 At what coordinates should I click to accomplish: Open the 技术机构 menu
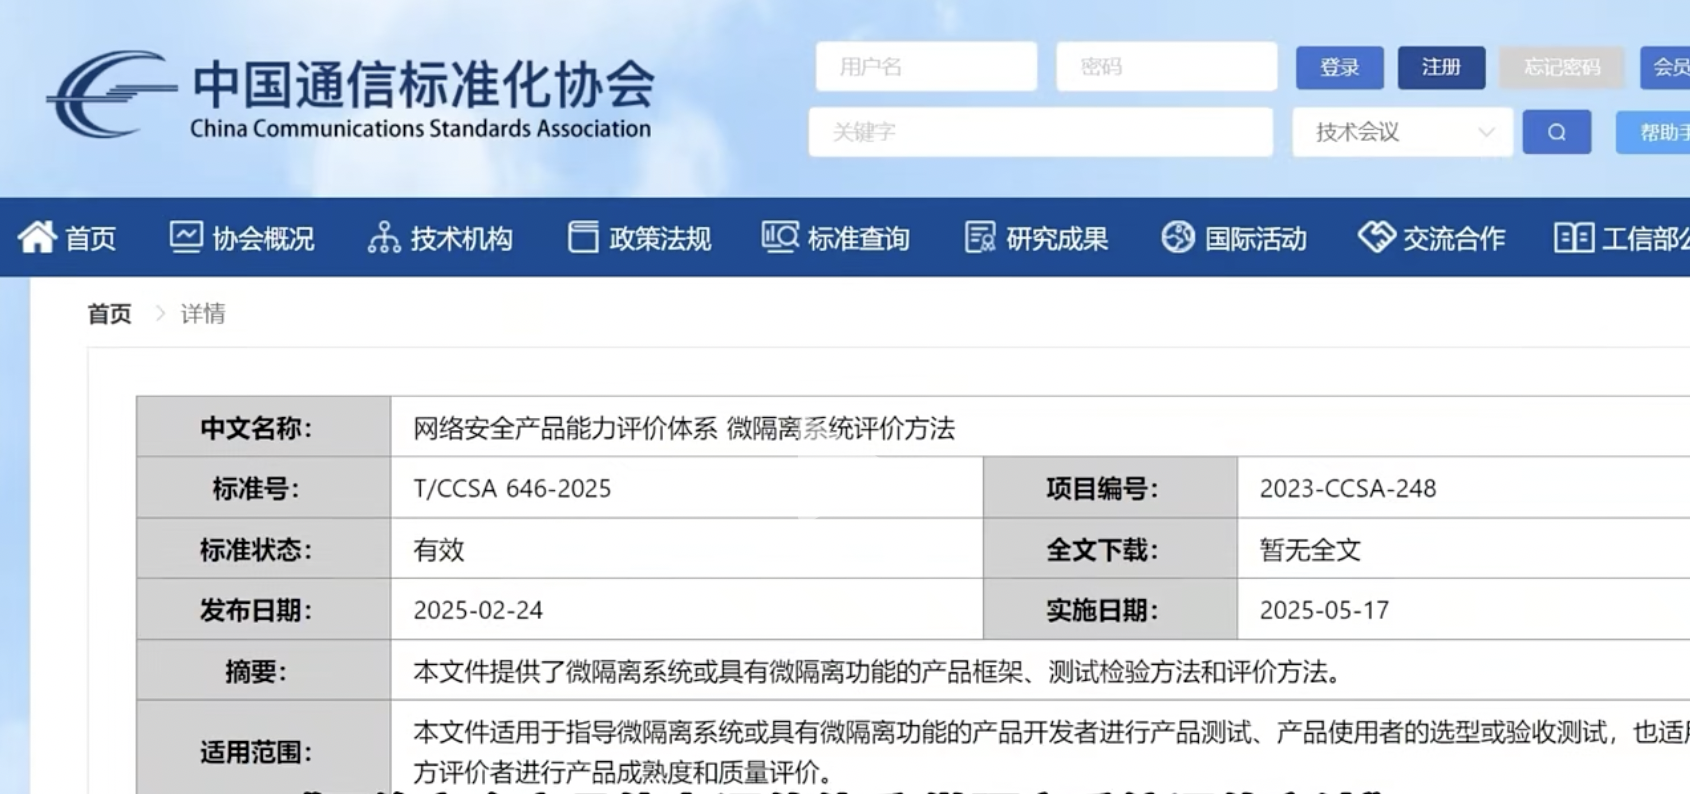tap(440, 238)
